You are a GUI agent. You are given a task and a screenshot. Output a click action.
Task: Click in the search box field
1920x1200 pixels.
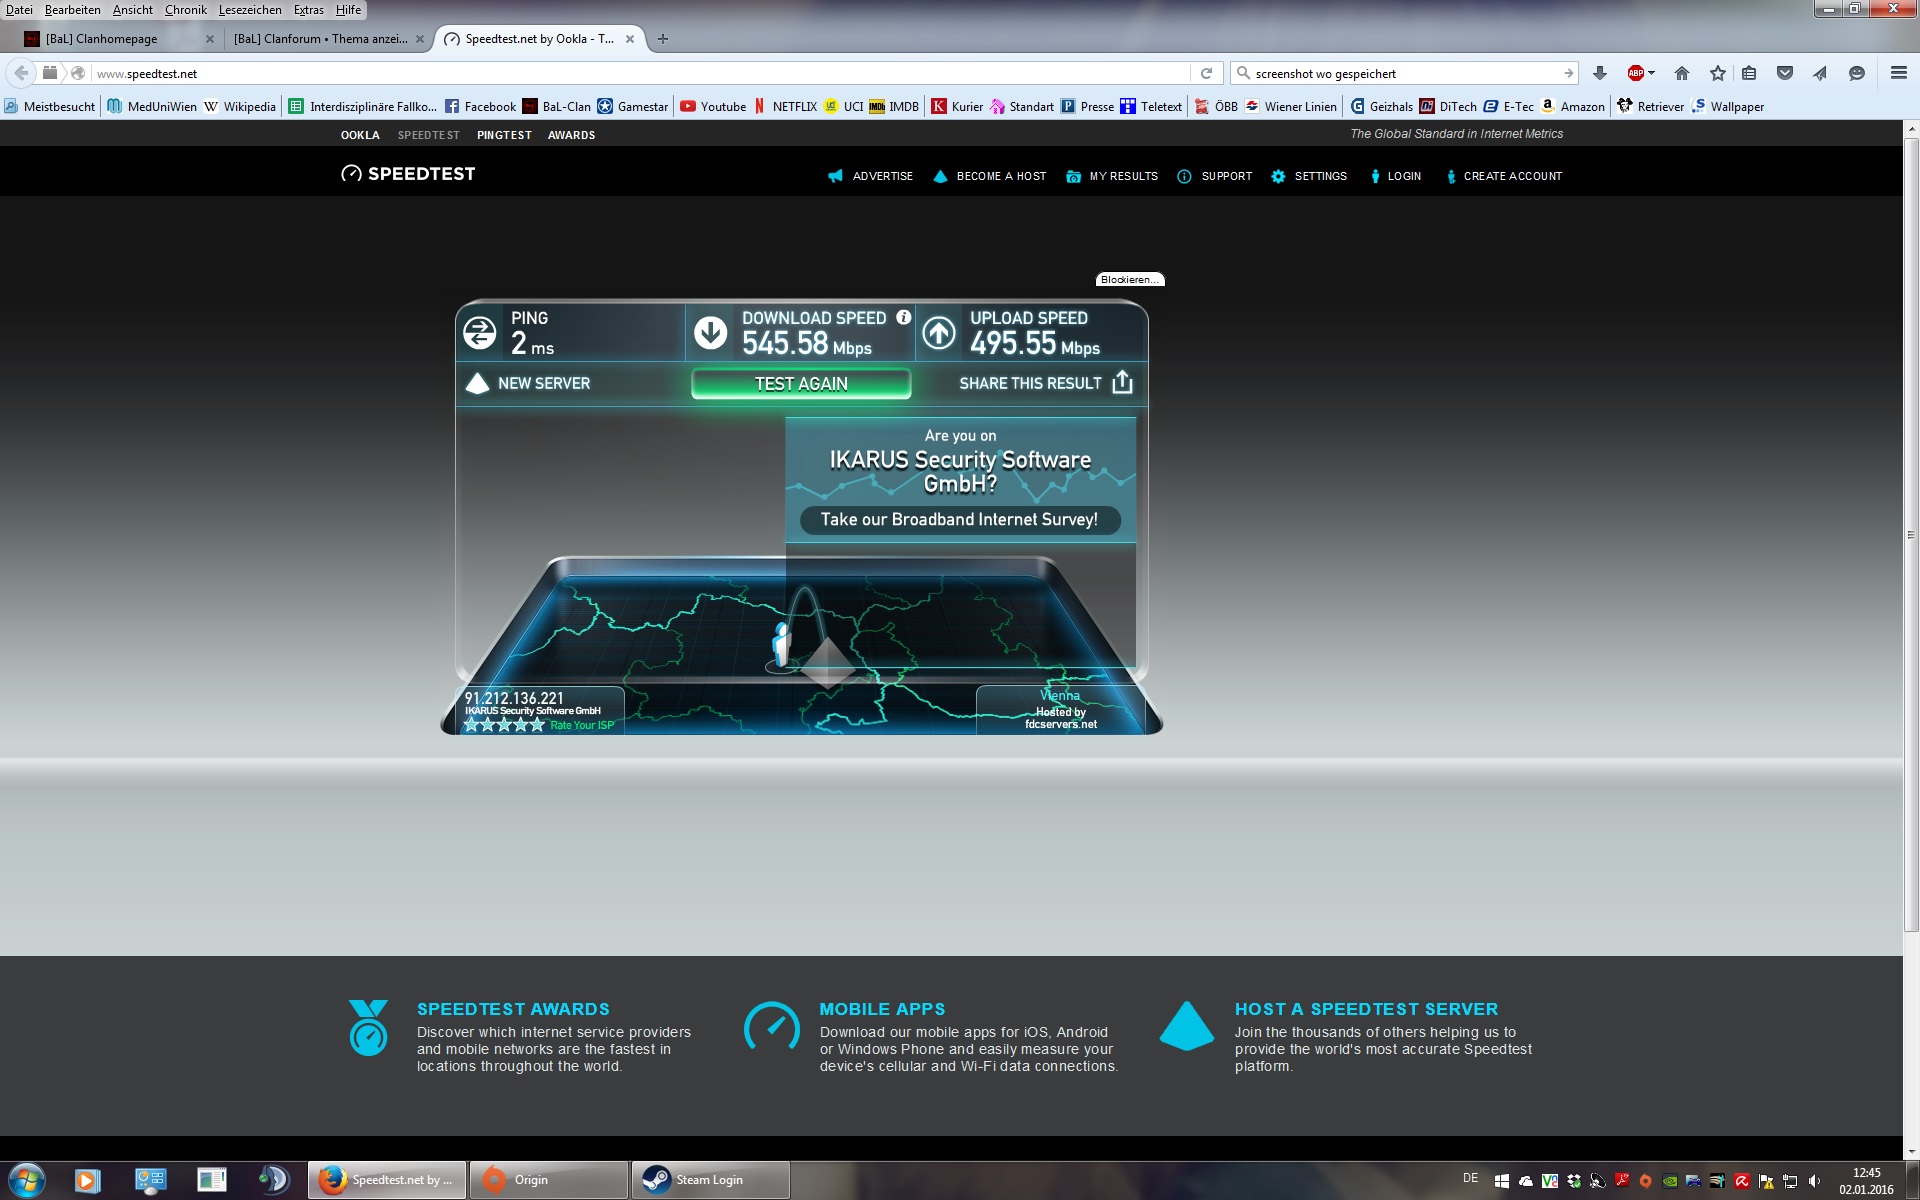[x=1400, y=73]
